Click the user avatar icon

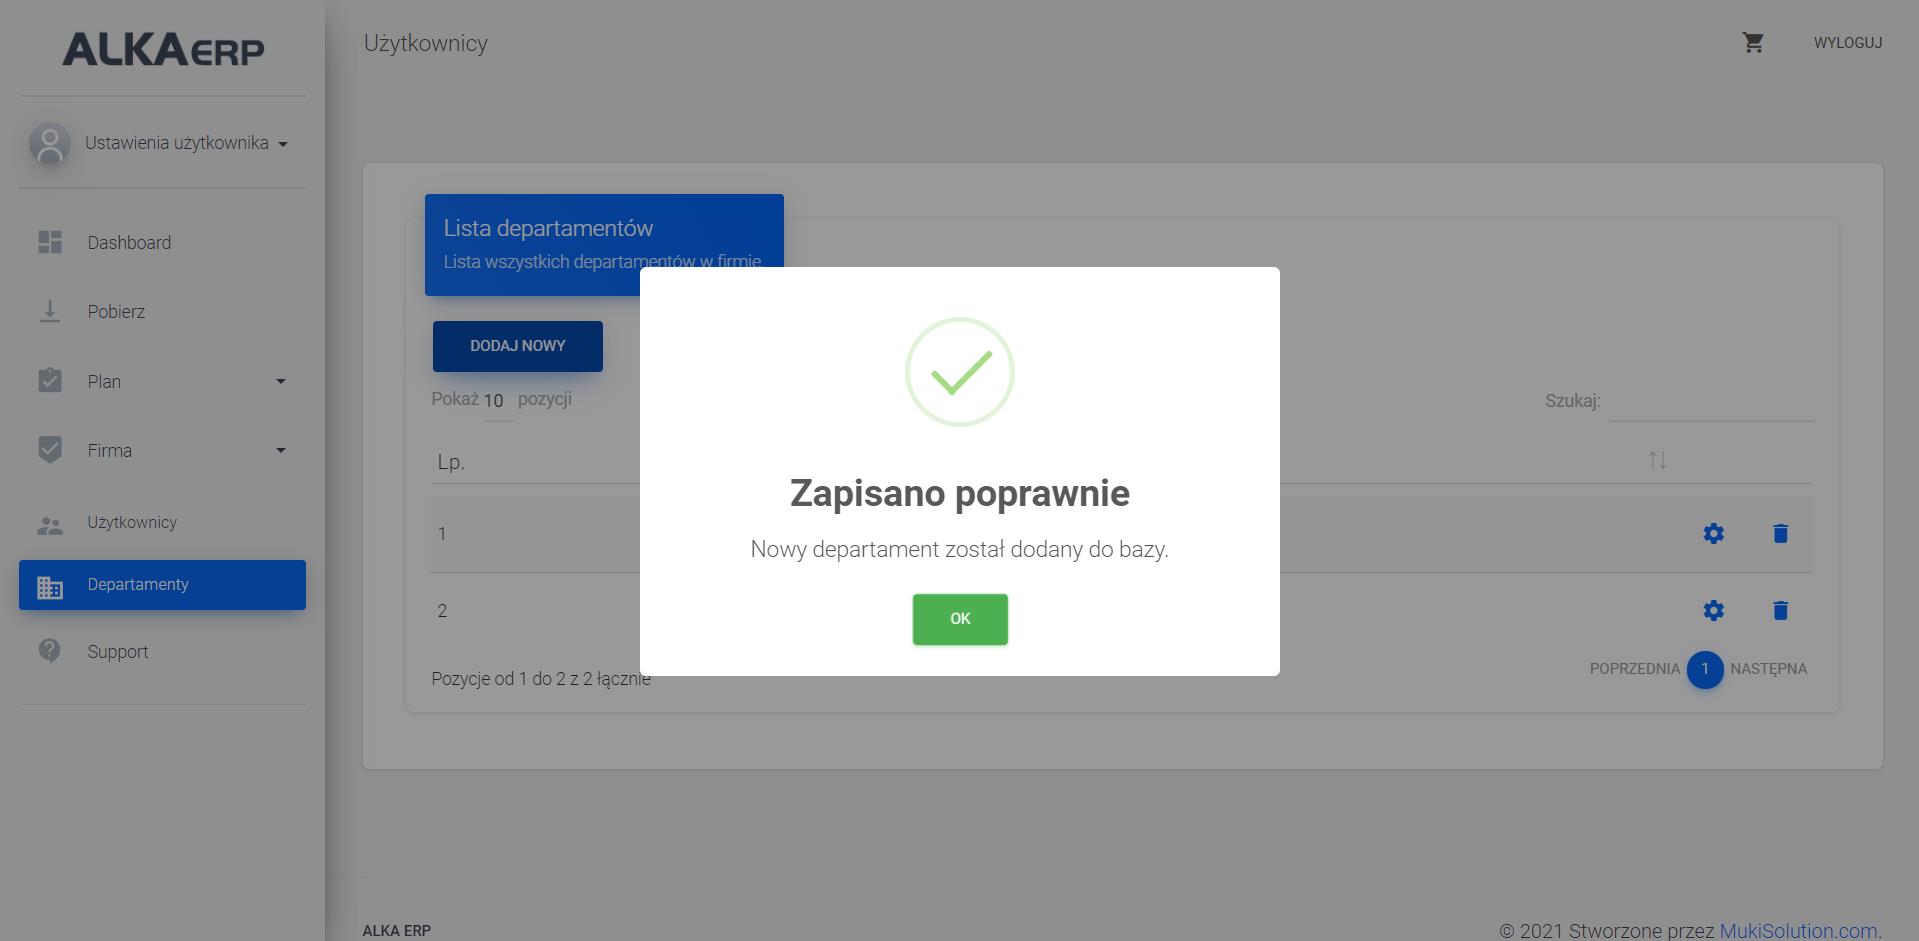(49, 143)
